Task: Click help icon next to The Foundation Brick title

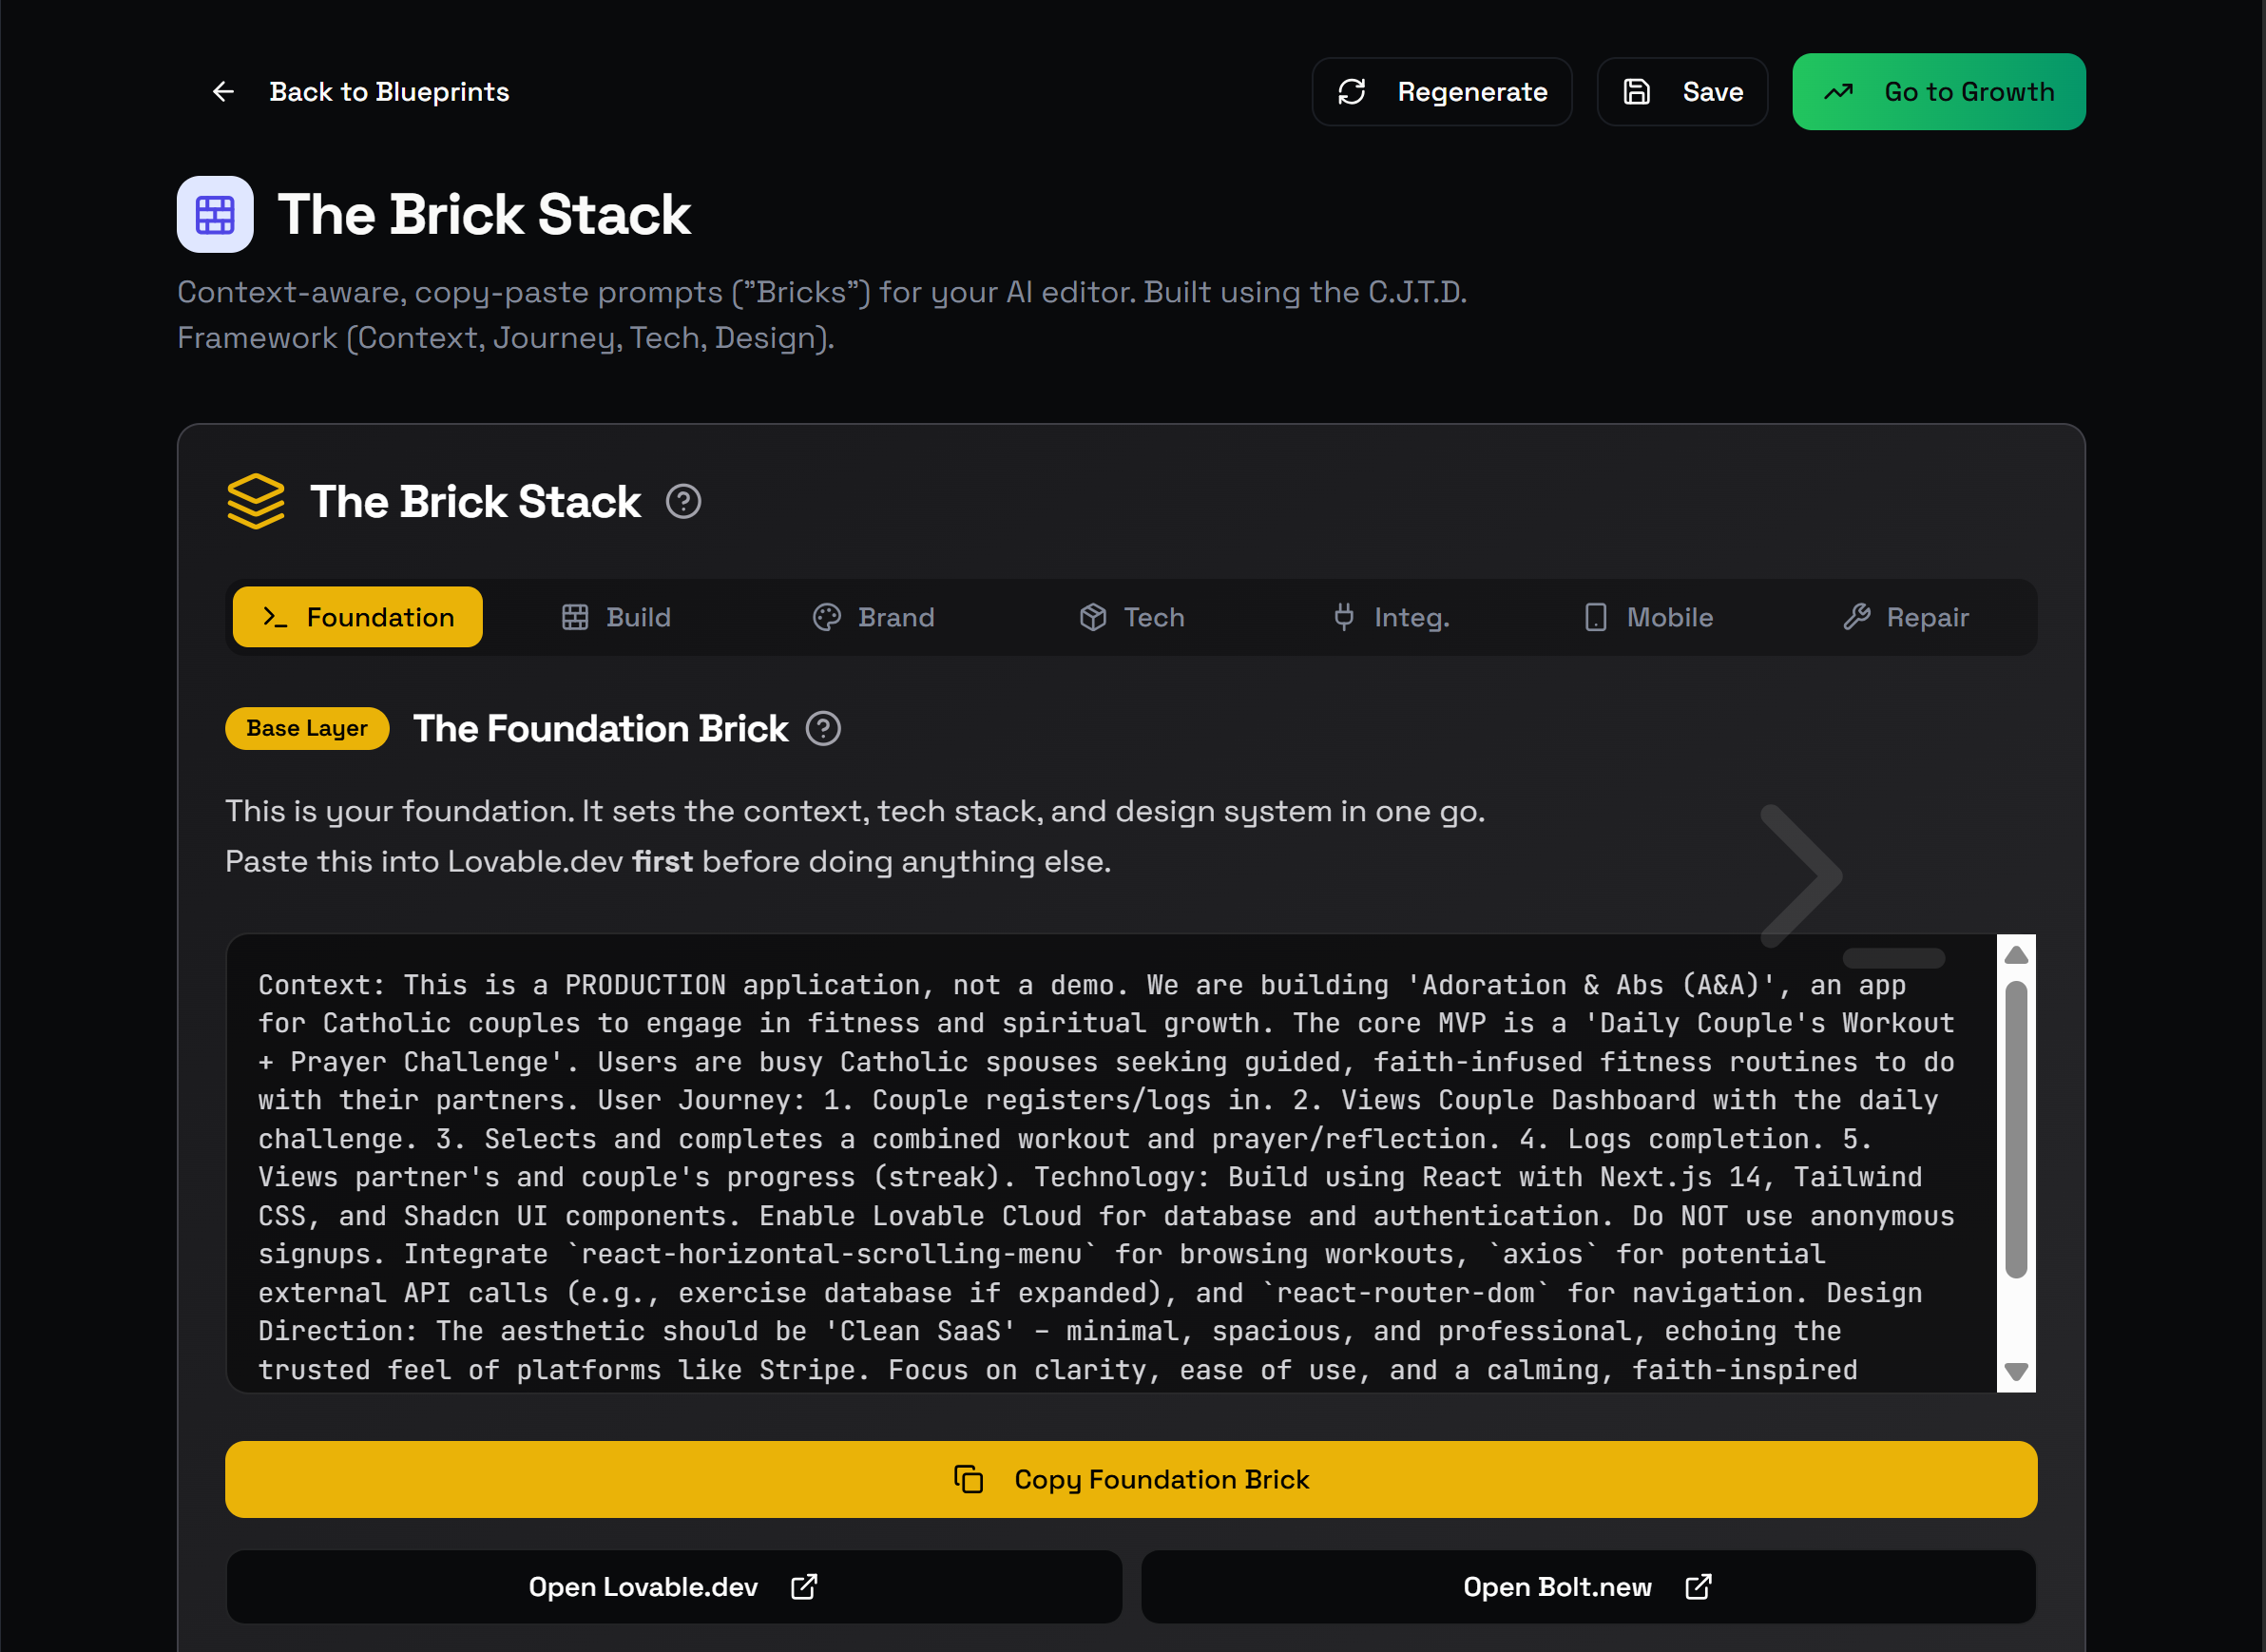Action: click(824, 729)
